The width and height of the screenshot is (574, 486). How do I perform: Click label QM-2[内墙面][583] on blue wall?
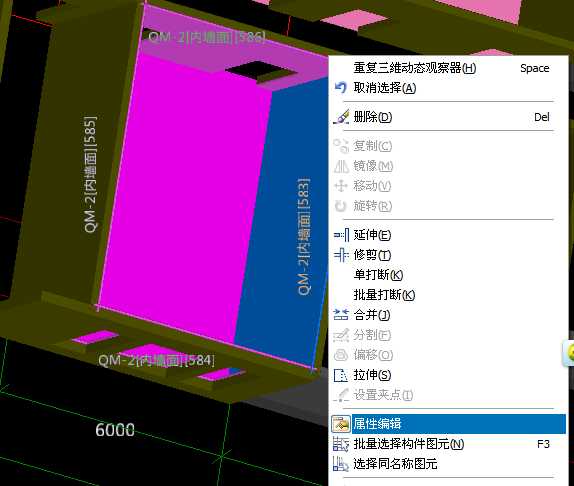303,237
